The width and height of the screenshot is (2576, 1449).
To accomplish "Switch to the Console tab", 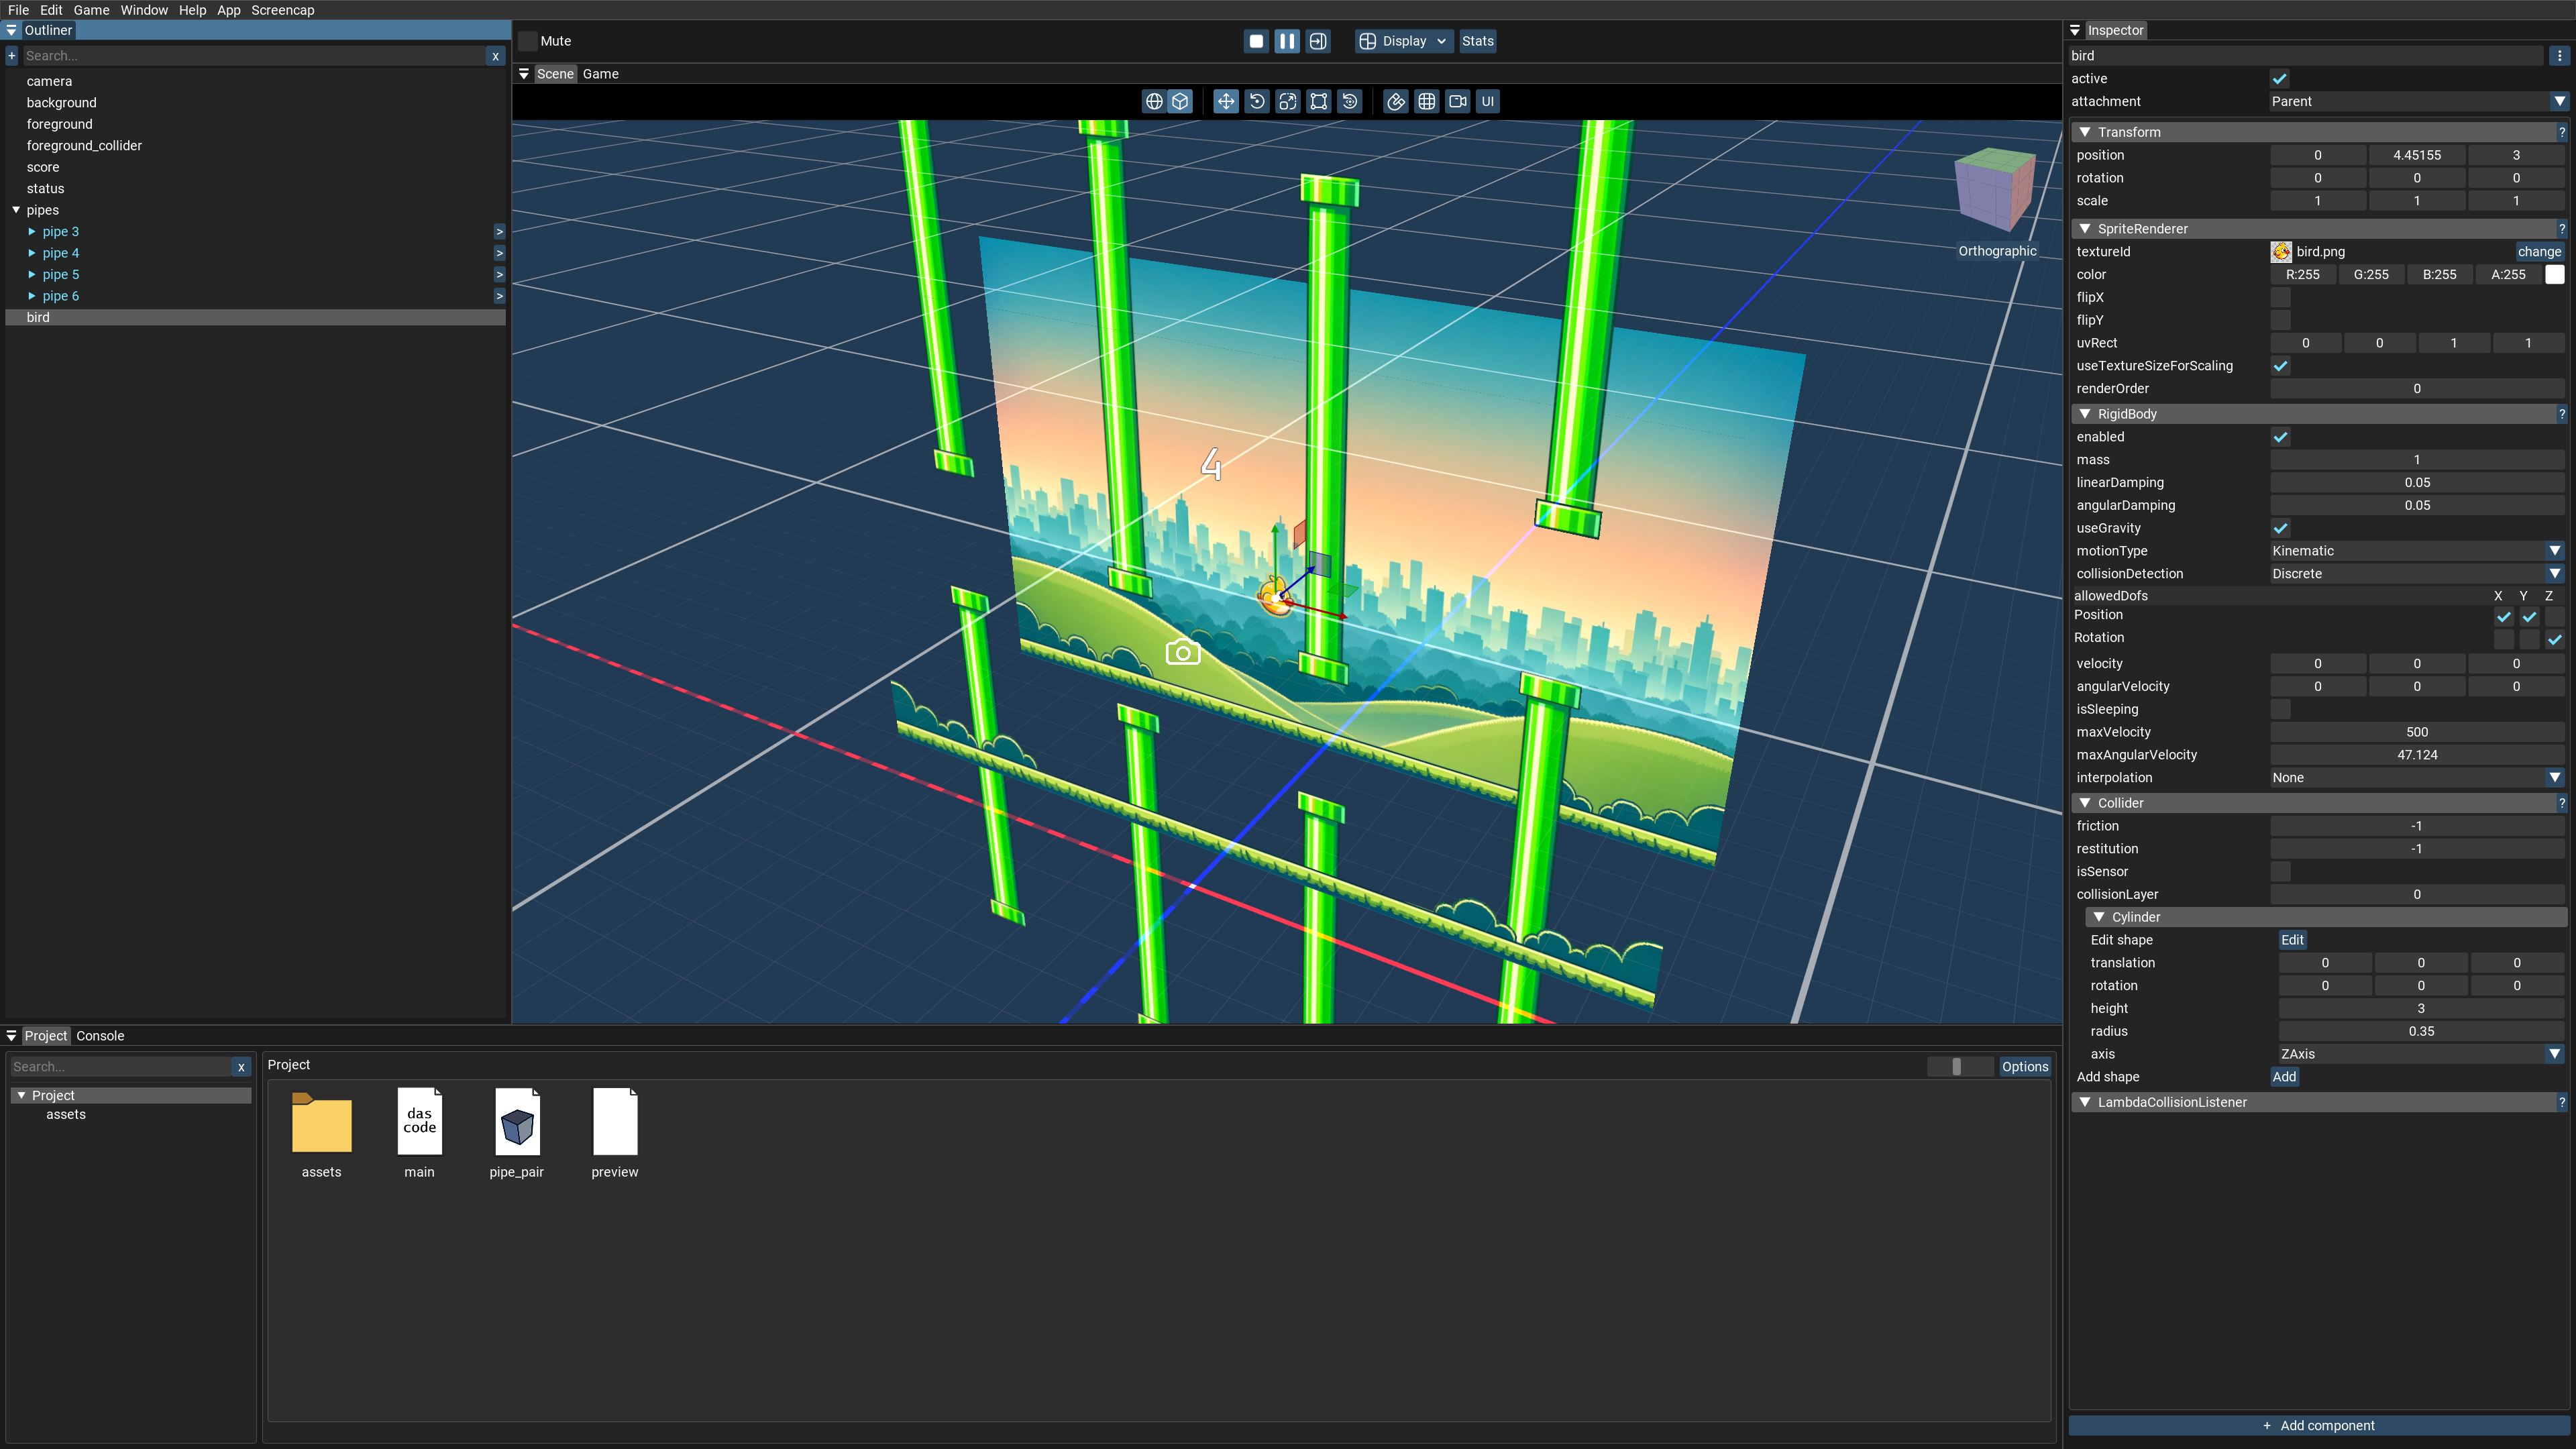I will (x=100, y=1036).
